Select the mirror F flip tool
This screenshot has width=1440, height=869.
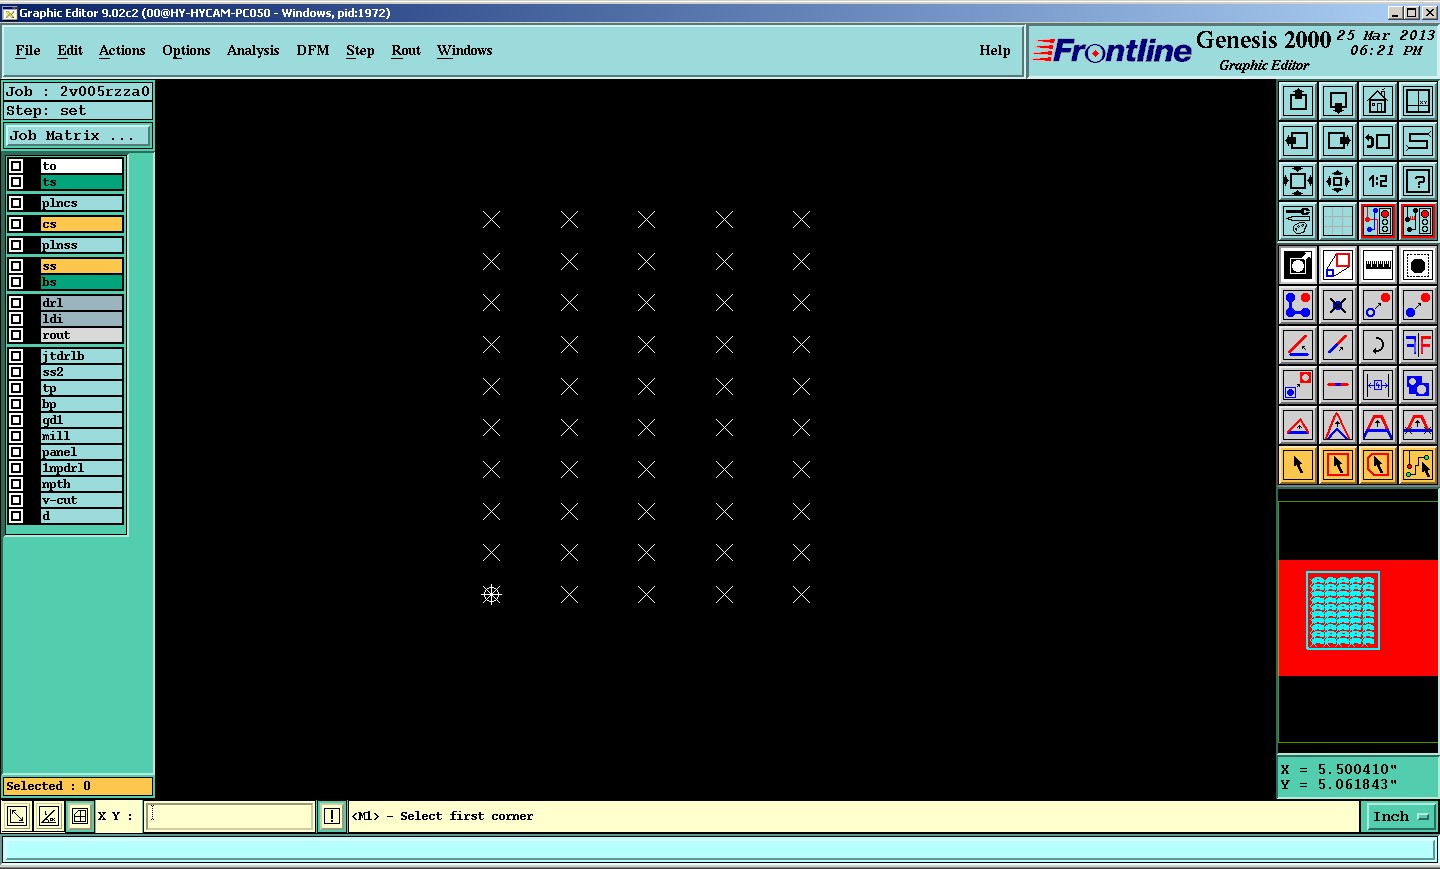pyautogui.click(x=1418, y=345)
